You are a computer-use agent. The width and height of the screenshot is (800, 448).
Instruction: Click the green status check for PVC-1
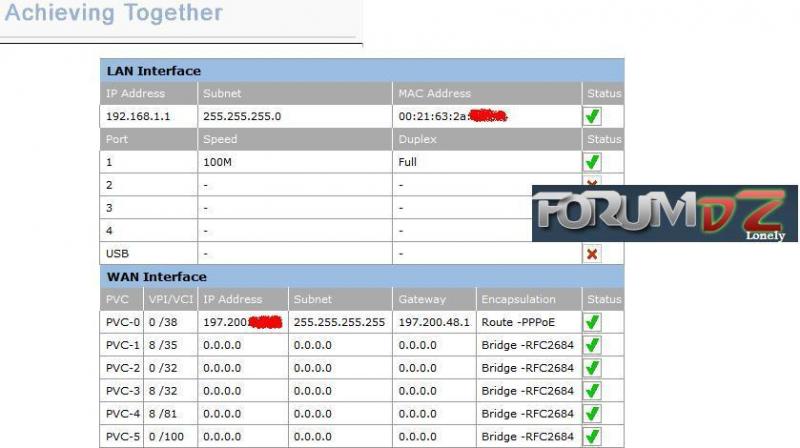pos(592,345)
